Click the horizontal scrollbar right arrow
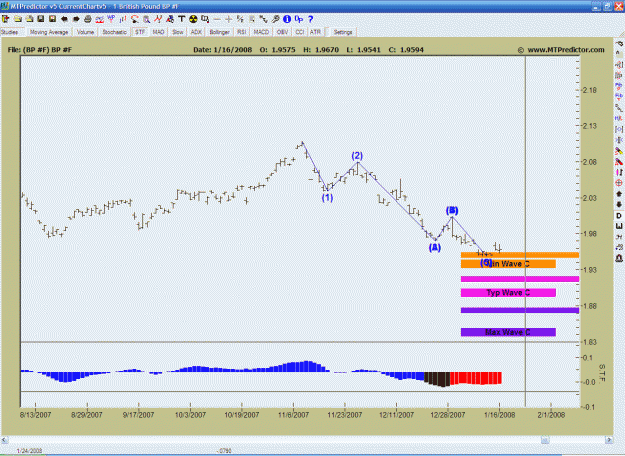Viewport: 625px width, 456px height. 609,440
